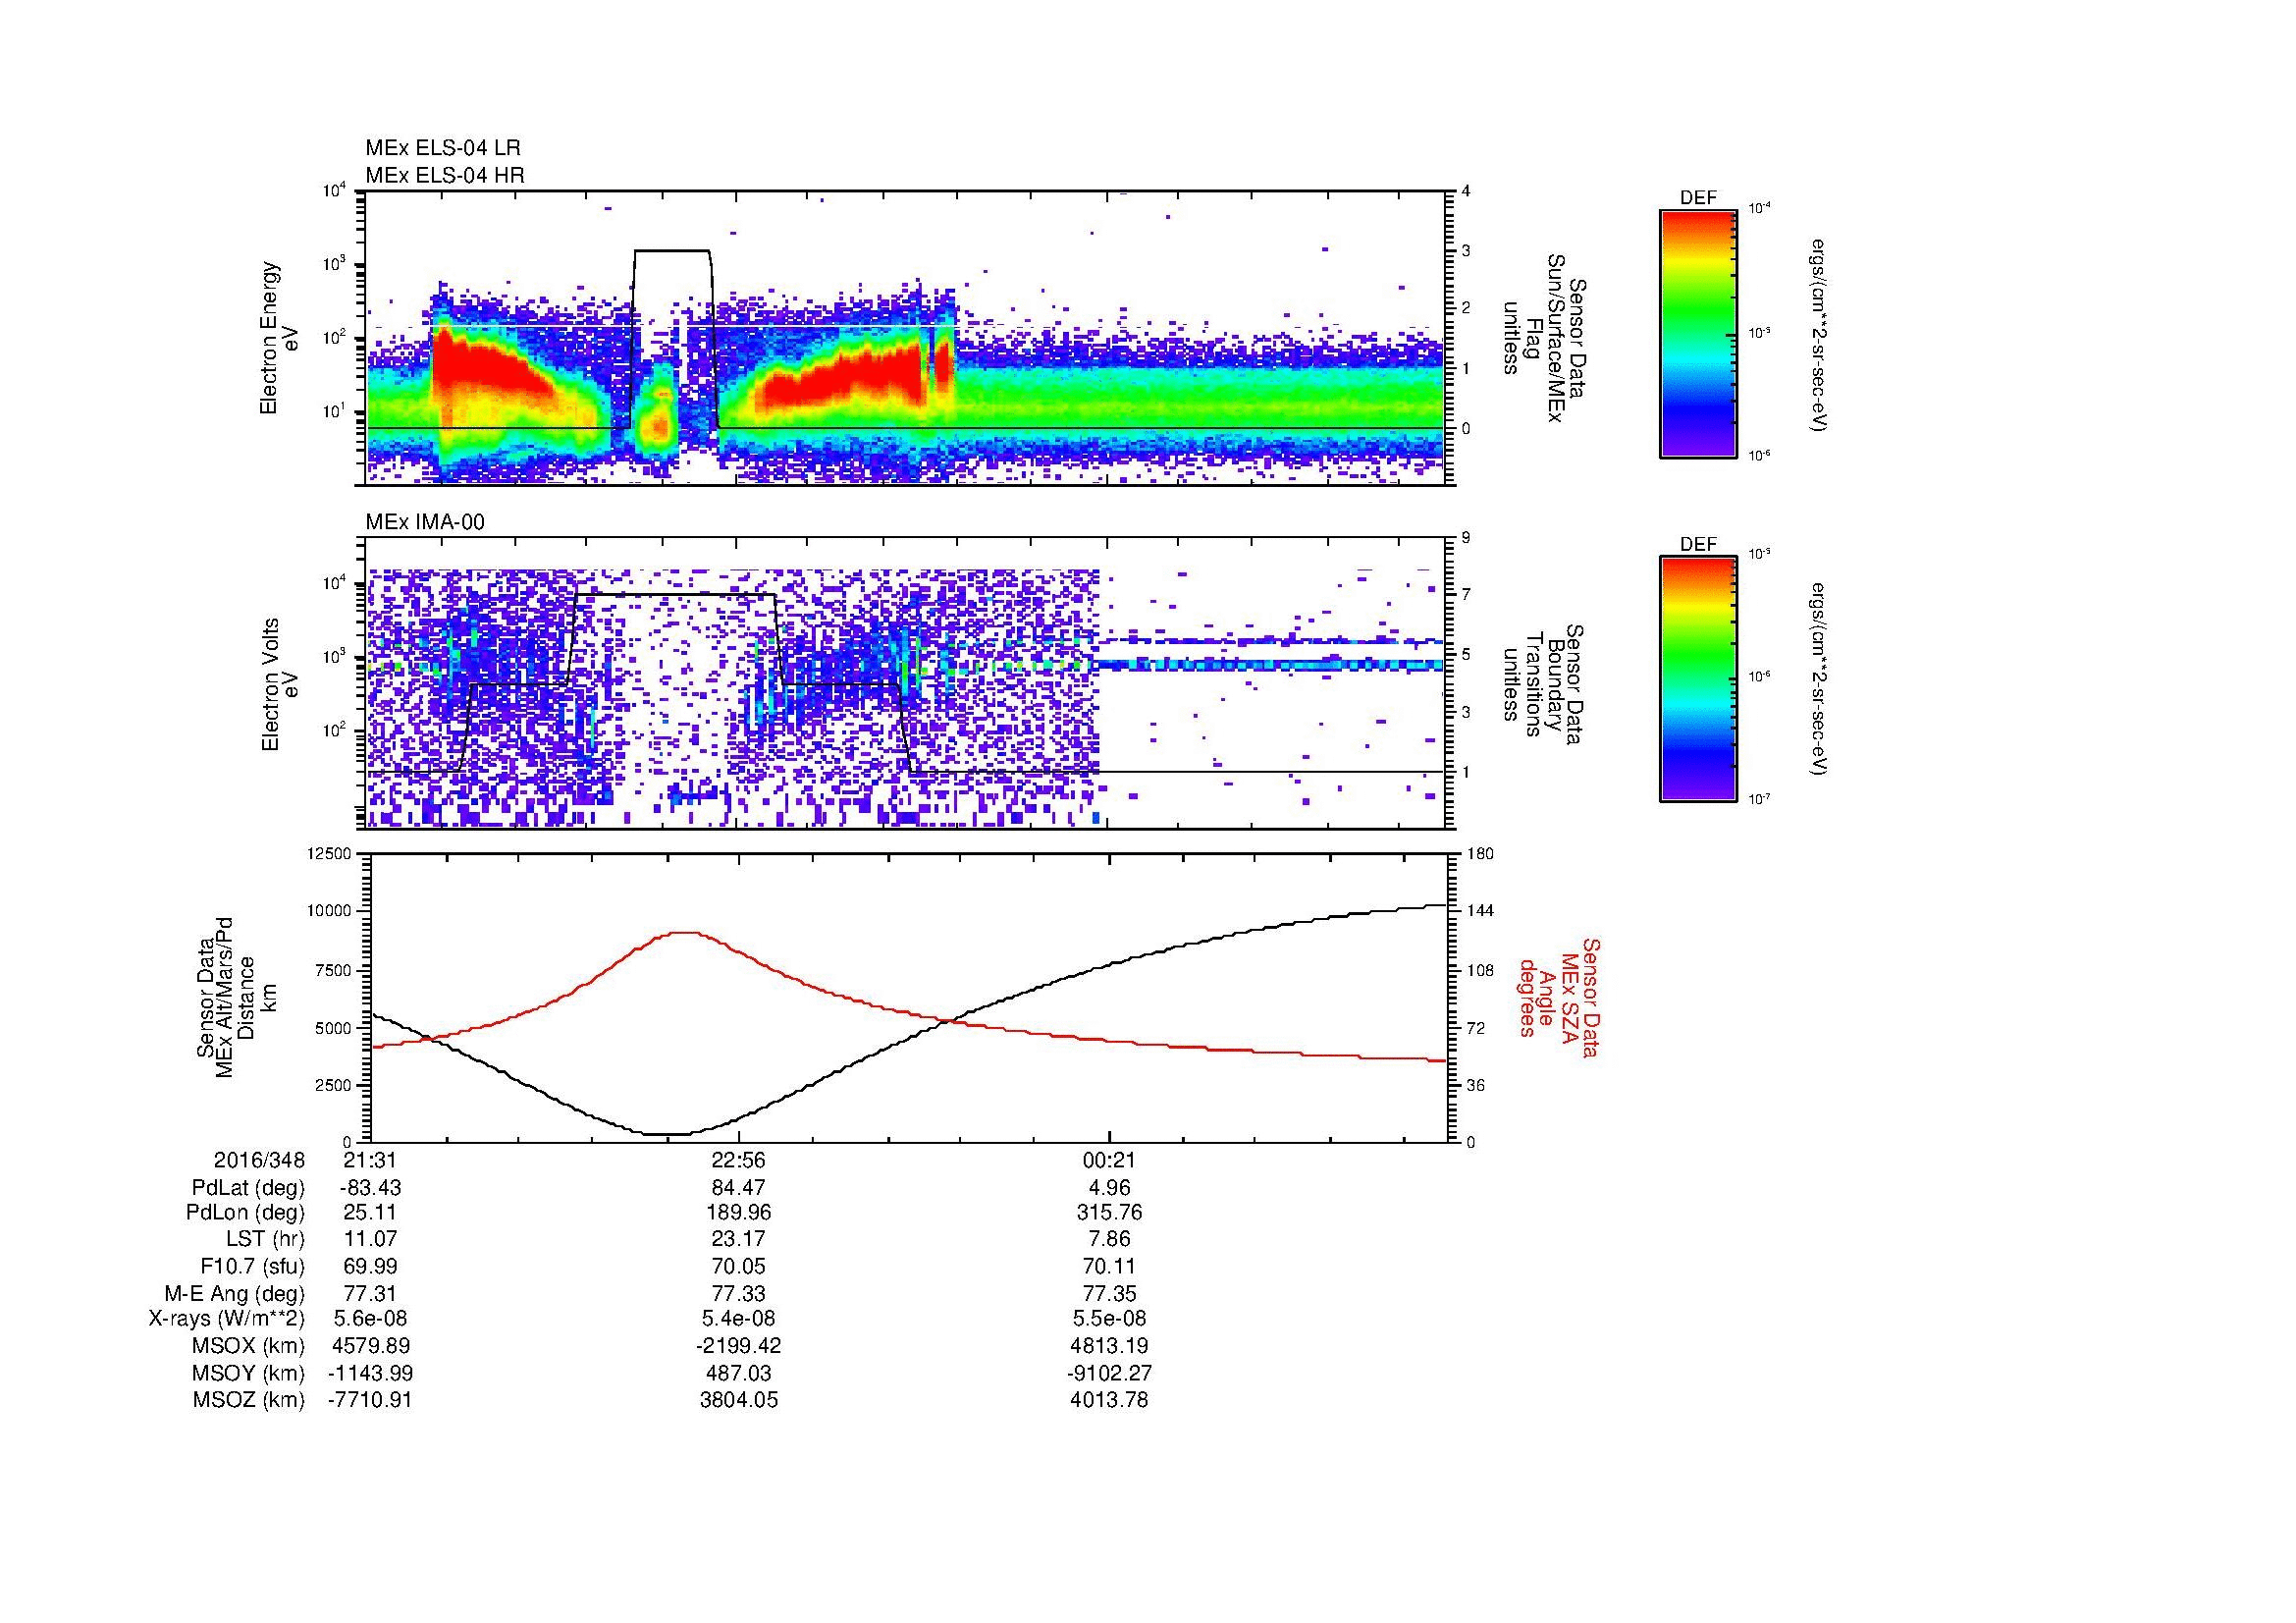Click the LST value '23.17'
Image resolution: width=2296 pixels, height=1623 pixels.
(738, 1239)
